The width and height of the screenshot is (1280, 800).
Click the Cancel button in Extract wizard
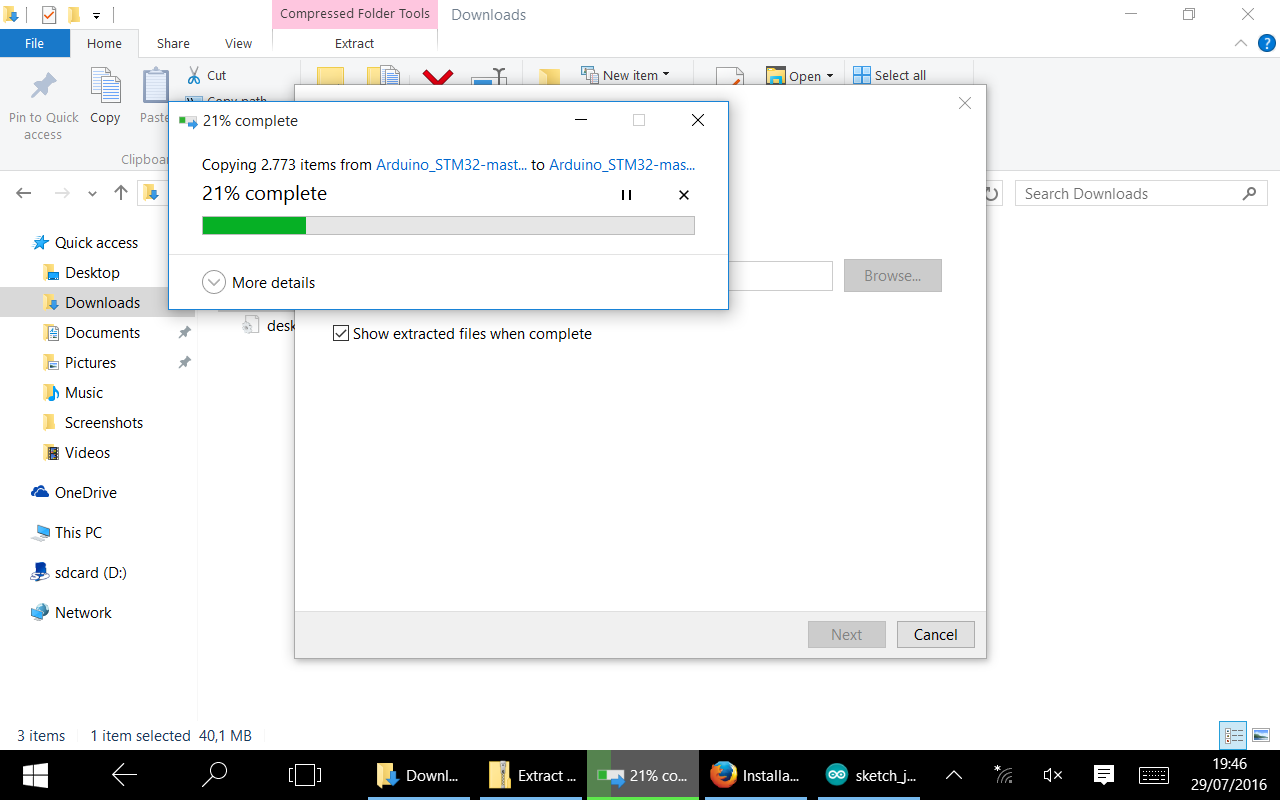coord(936,635)
